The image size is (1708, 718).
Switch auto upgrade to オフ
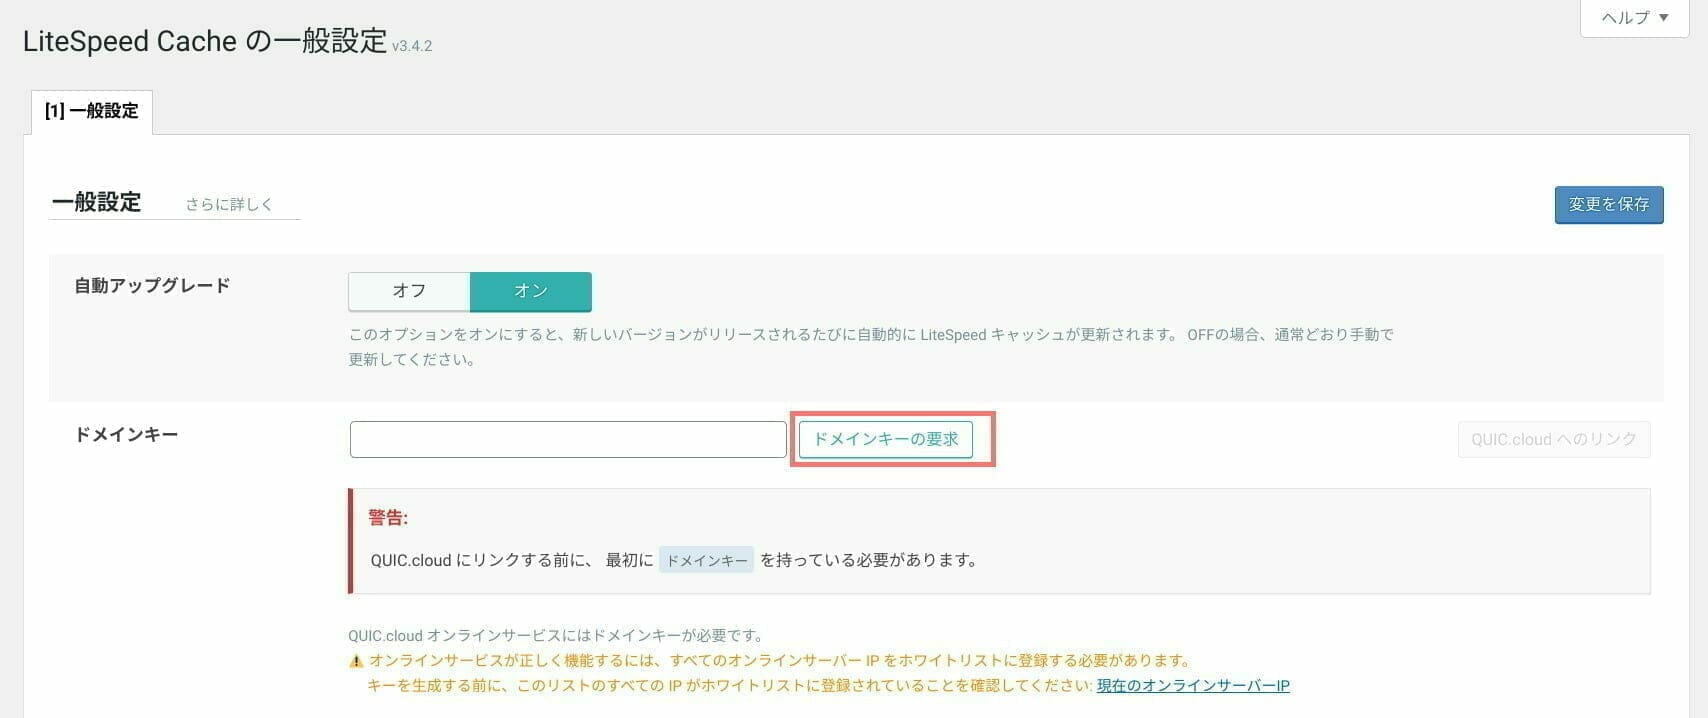[409, 291]
